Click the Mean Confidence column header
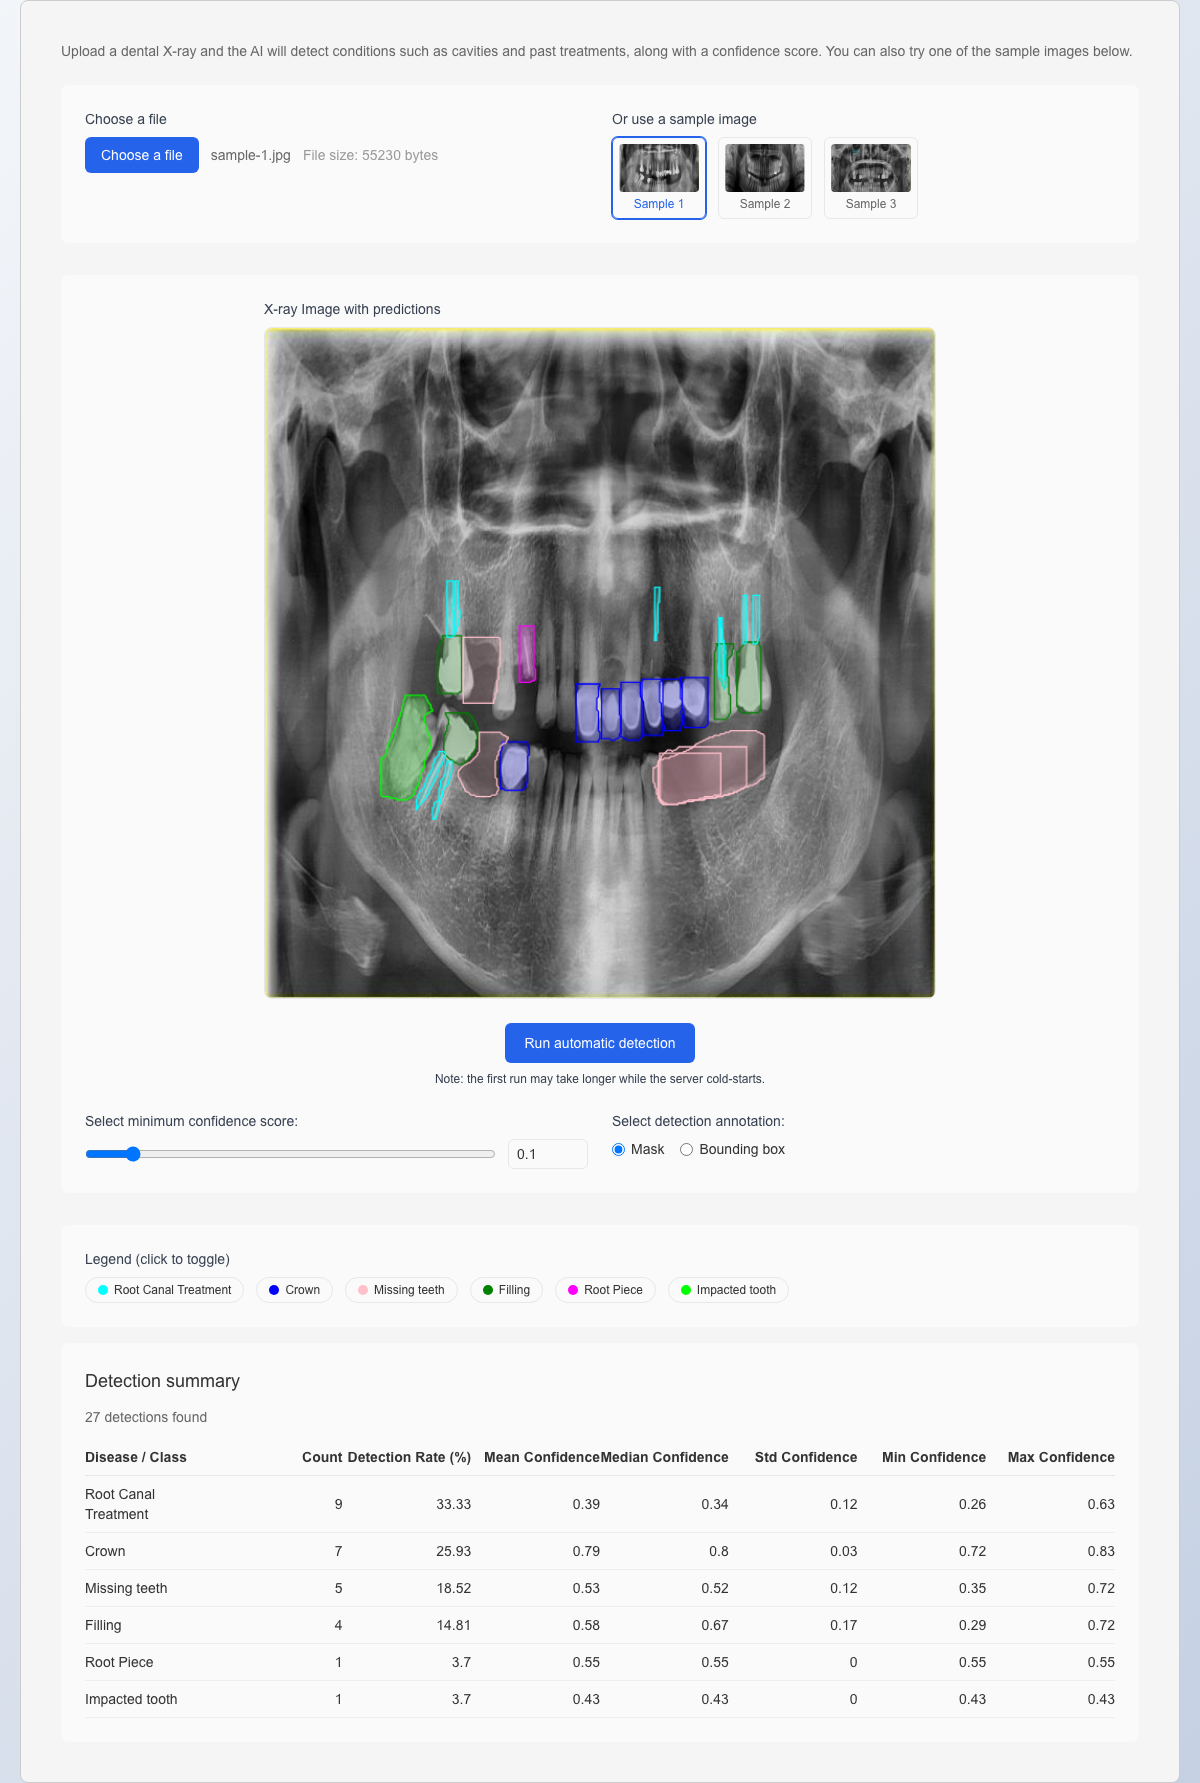1200x1783 pixels. coord(542,1457)
